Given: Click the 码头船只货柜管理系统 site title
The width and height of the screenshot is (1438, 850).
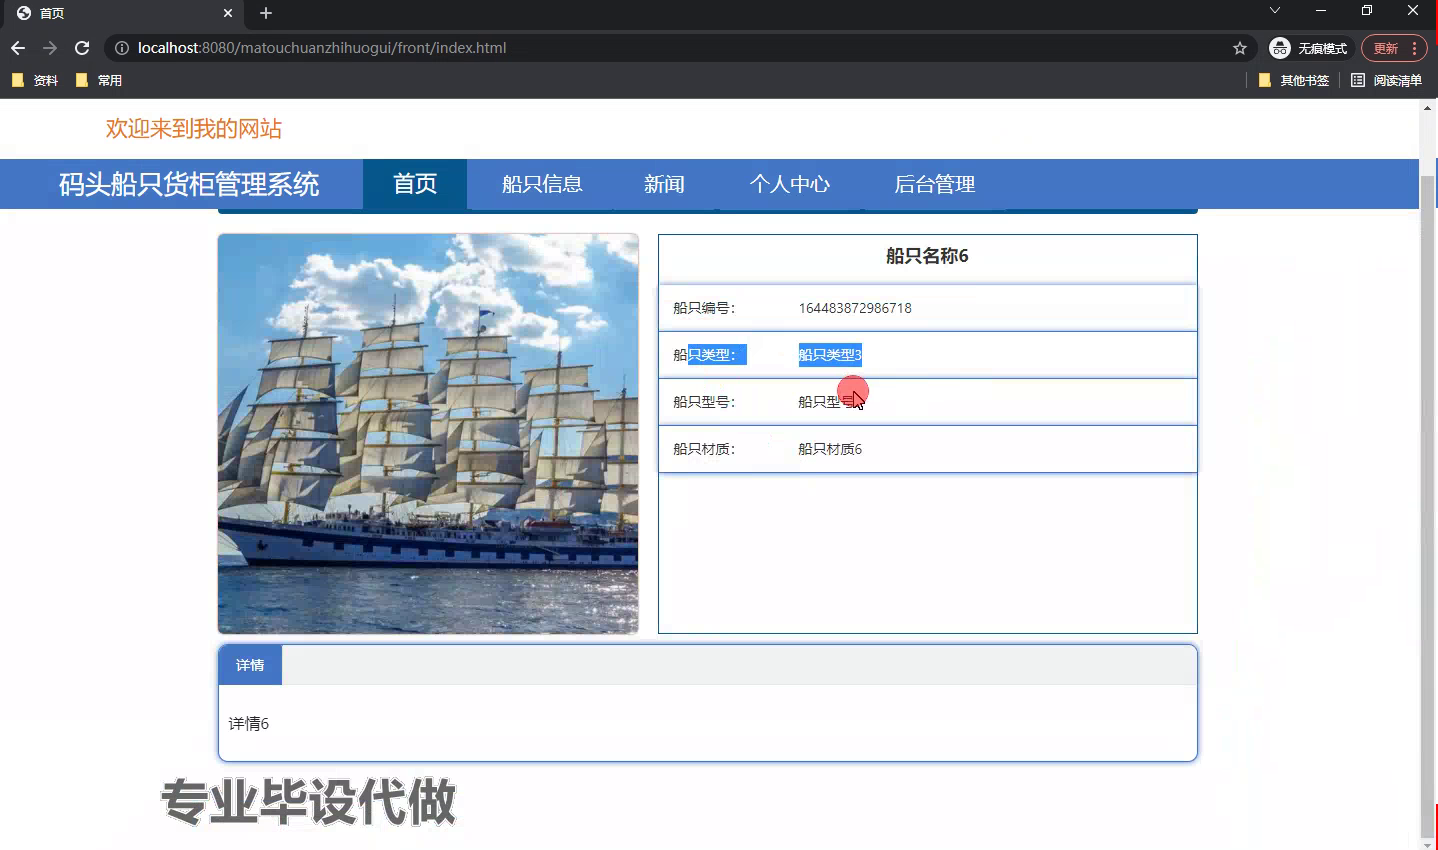Looking at the screenshot, I should 189,184.
